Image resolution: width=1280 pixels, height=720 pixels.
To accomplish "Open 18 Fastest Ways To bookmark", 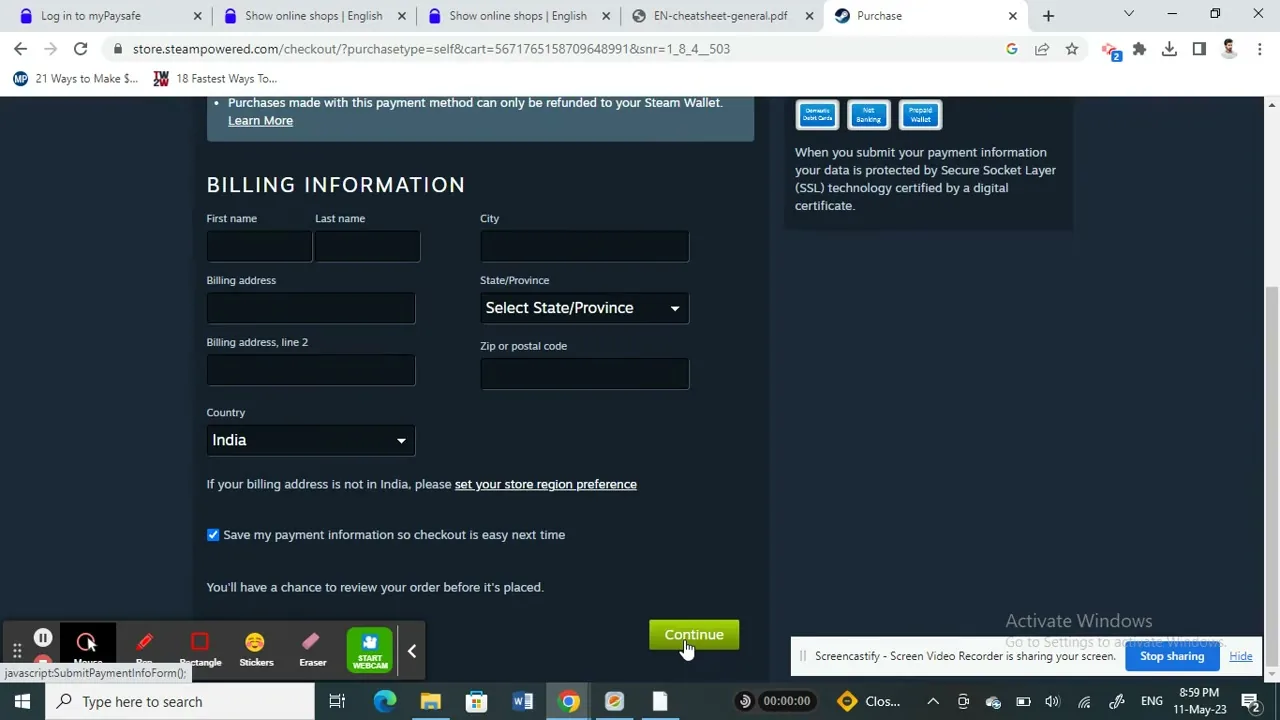I will click(215, 78).
